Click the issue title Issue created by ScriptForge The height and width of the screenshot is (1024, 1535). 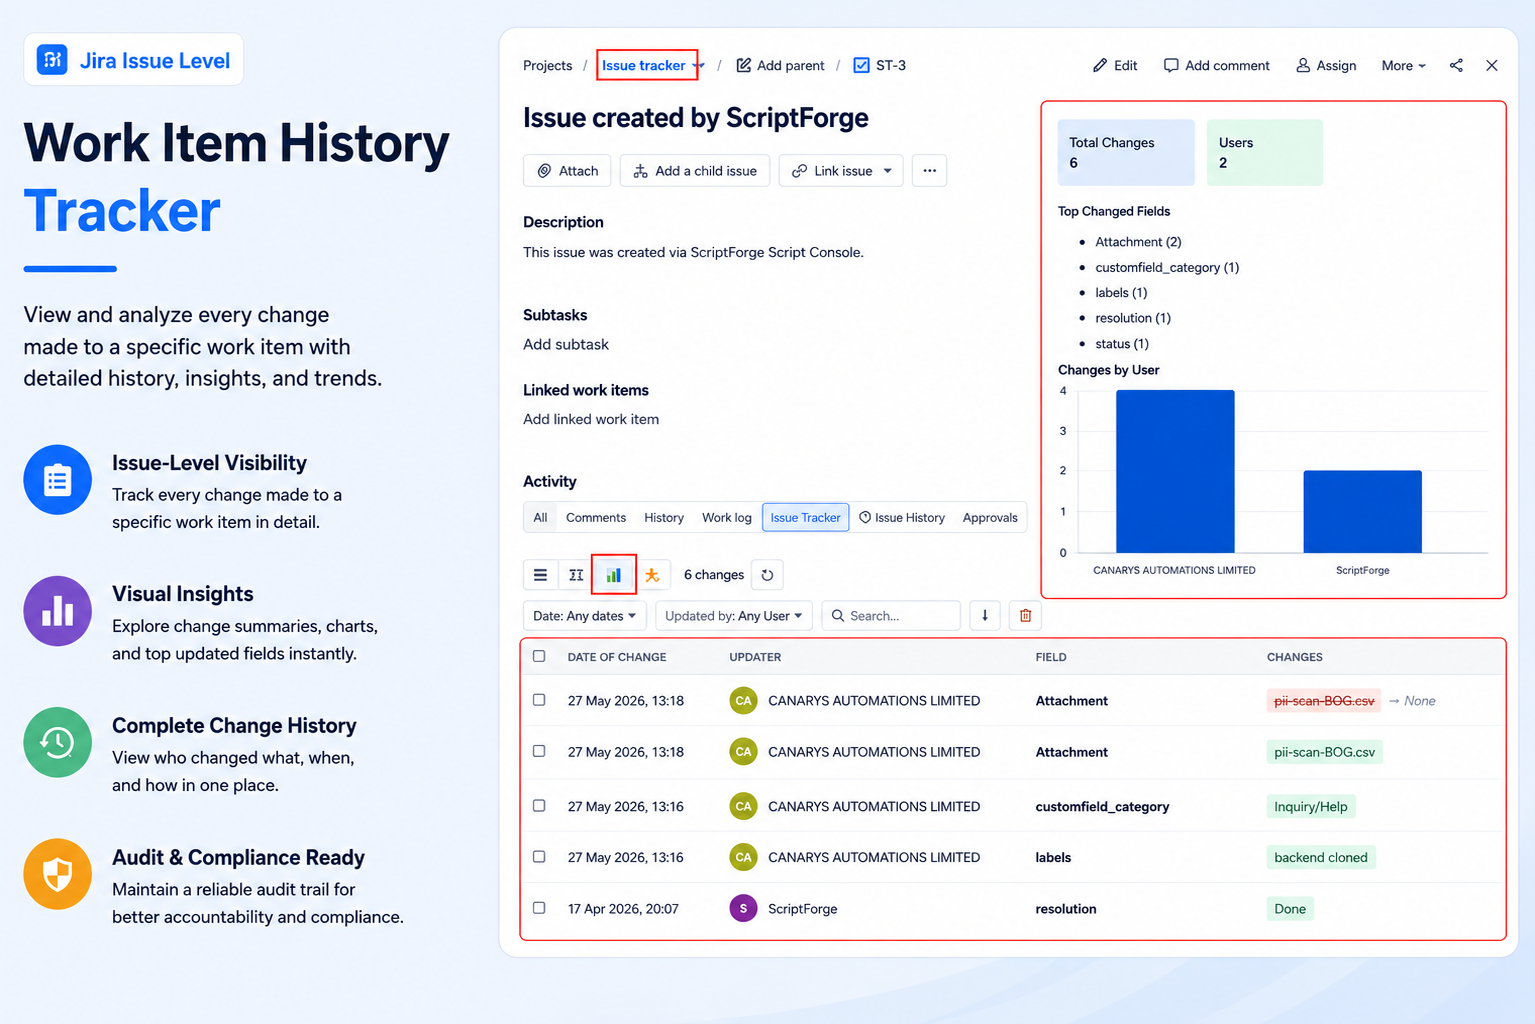tap(695, 118)
